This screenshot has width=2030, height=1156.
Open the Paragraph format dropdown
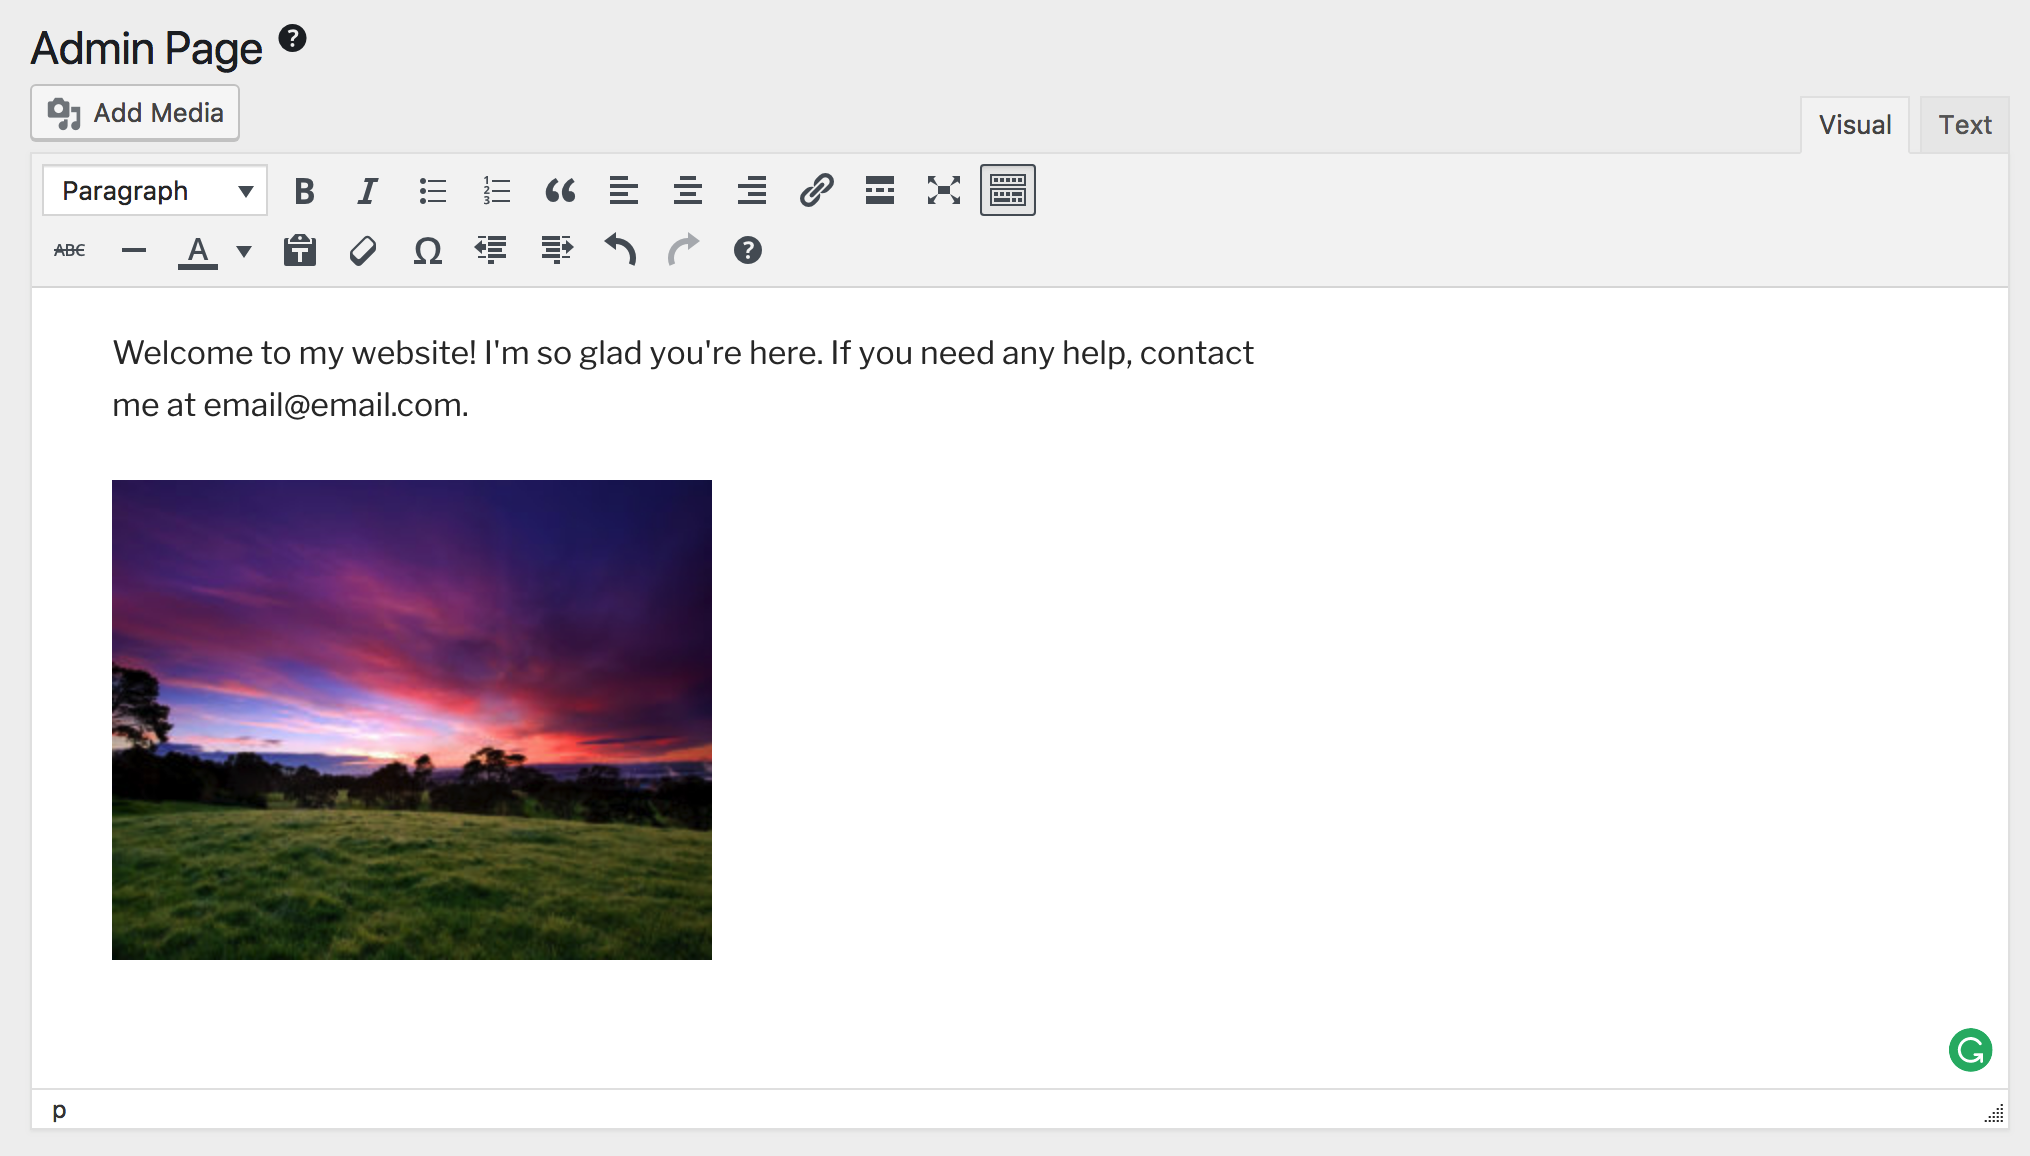click(155, 191)
